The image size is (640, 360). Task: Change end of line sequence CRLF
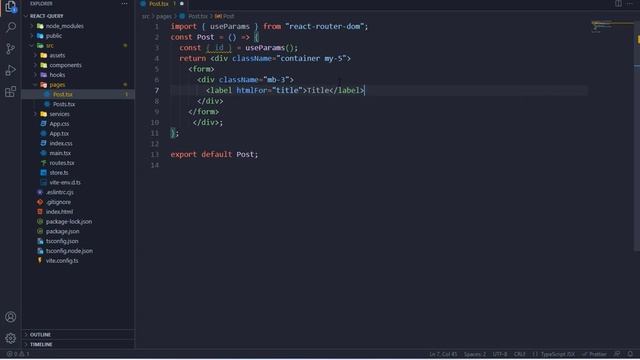[x=520, y=354]
